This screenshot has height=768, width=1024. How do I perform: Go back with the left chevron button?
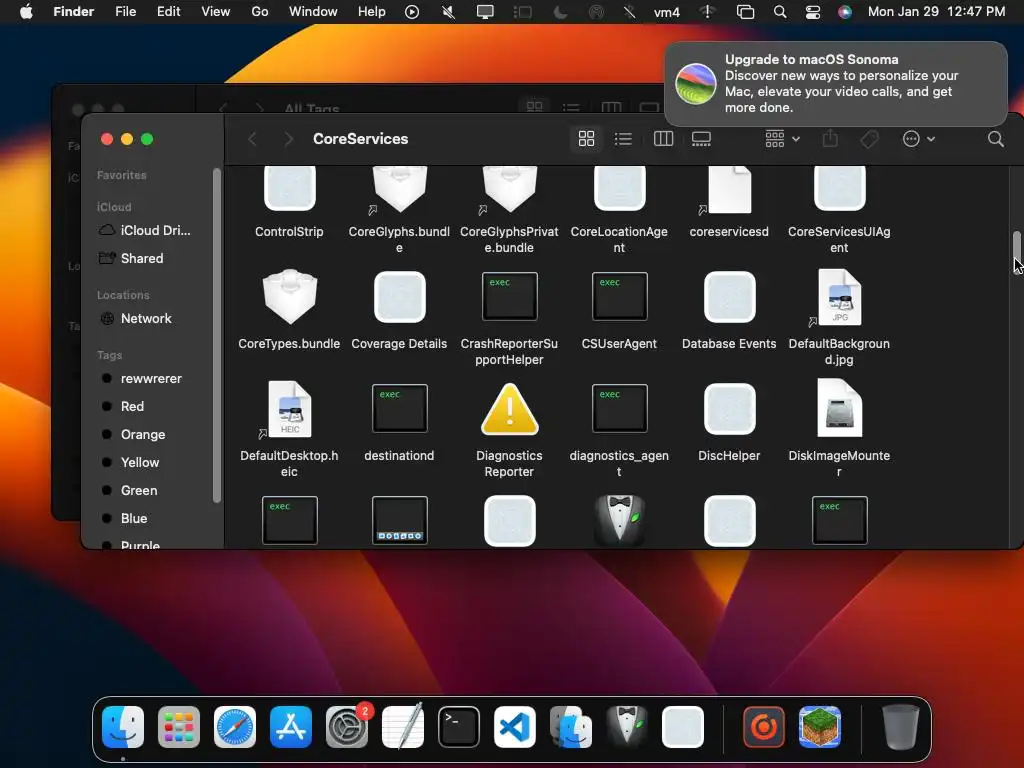[x=252, y=138]
